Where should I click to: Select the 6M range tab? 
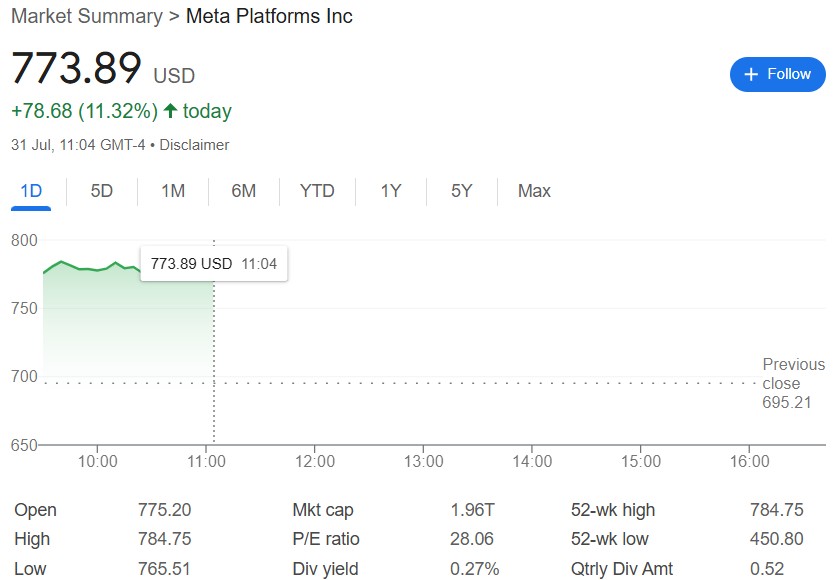244,191
